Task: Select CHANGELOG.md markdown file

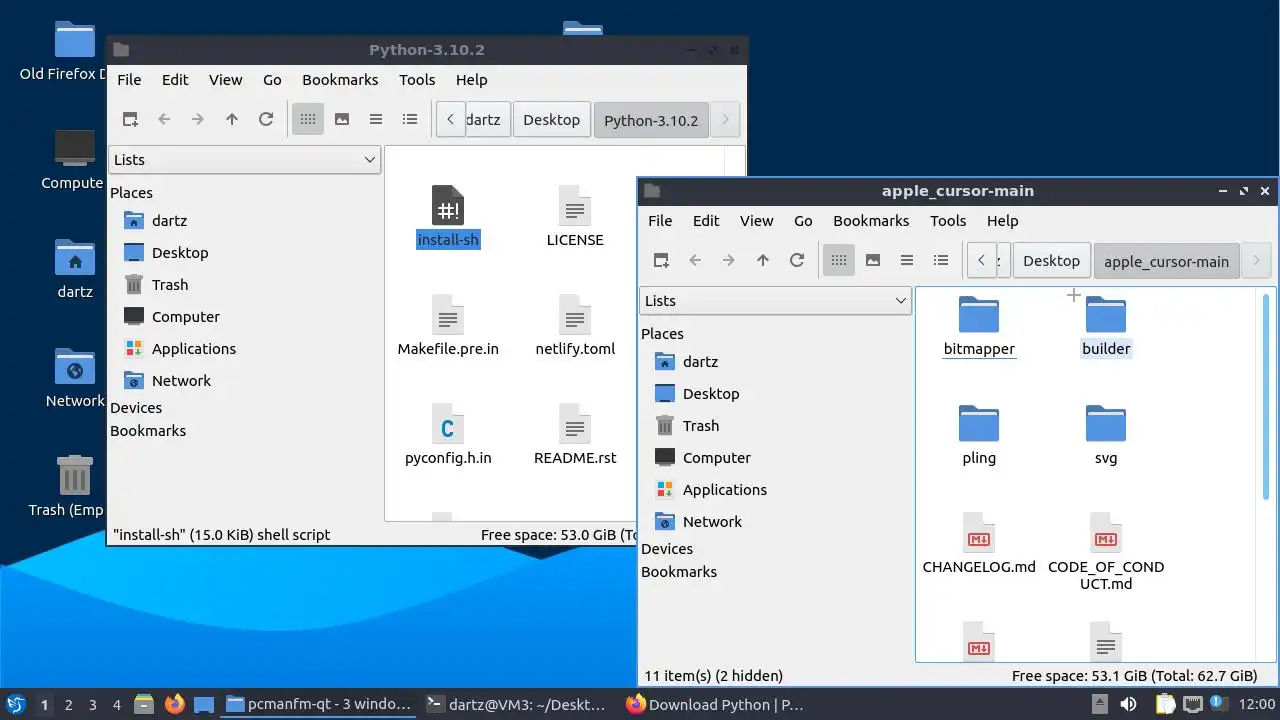Action: (979, 543)
